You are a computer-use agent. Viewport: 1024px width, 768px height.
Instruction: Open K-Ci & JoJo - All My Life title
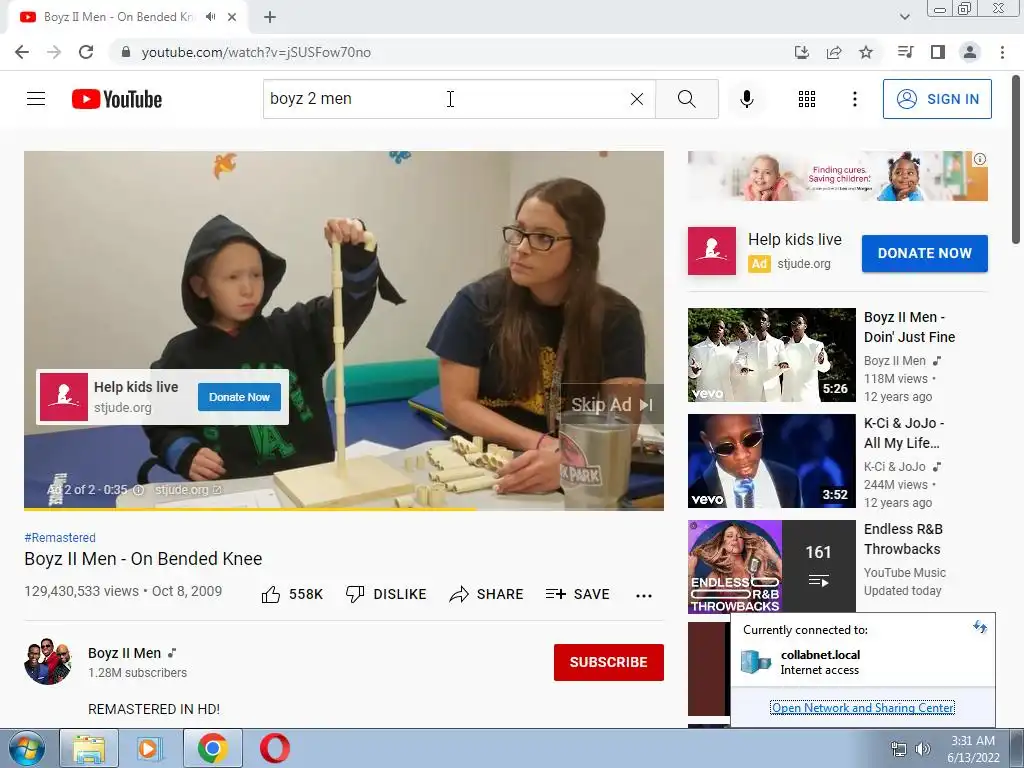coord(904,433)
